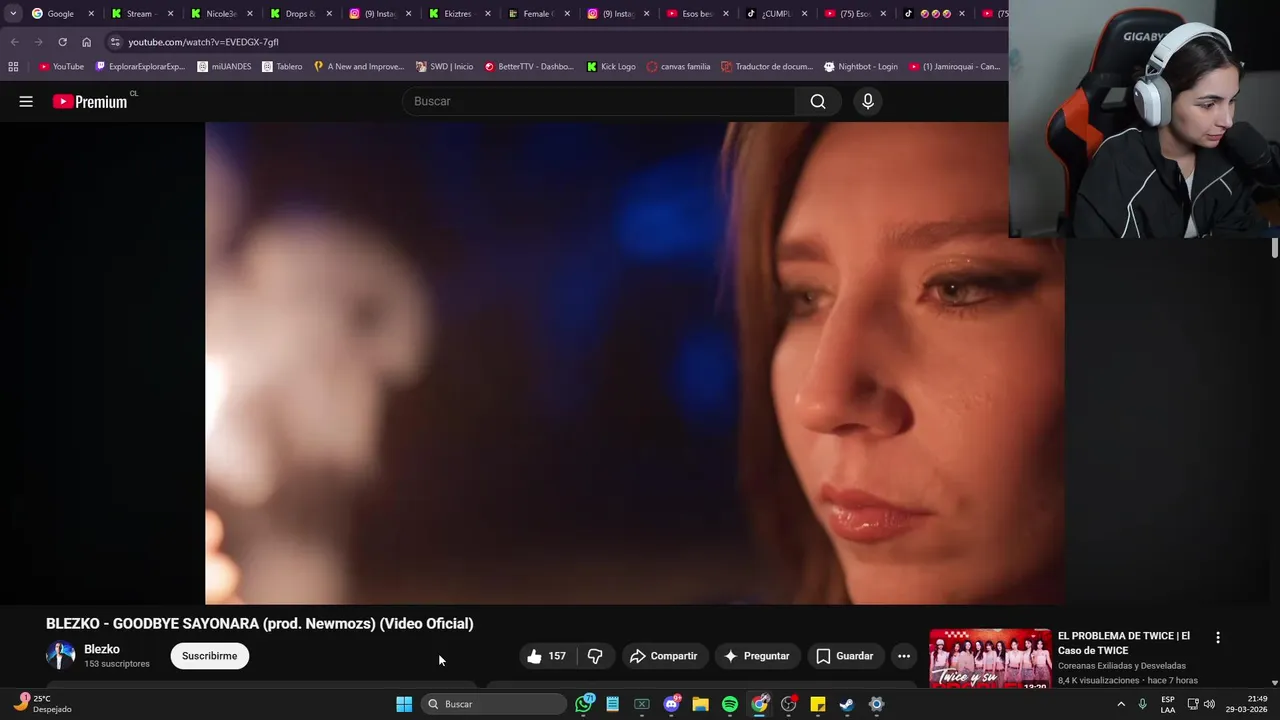This screenshot has width=1280, height=720.
Task: Open the apps grid in bookmarks bar
Action: tap(13, 67)
